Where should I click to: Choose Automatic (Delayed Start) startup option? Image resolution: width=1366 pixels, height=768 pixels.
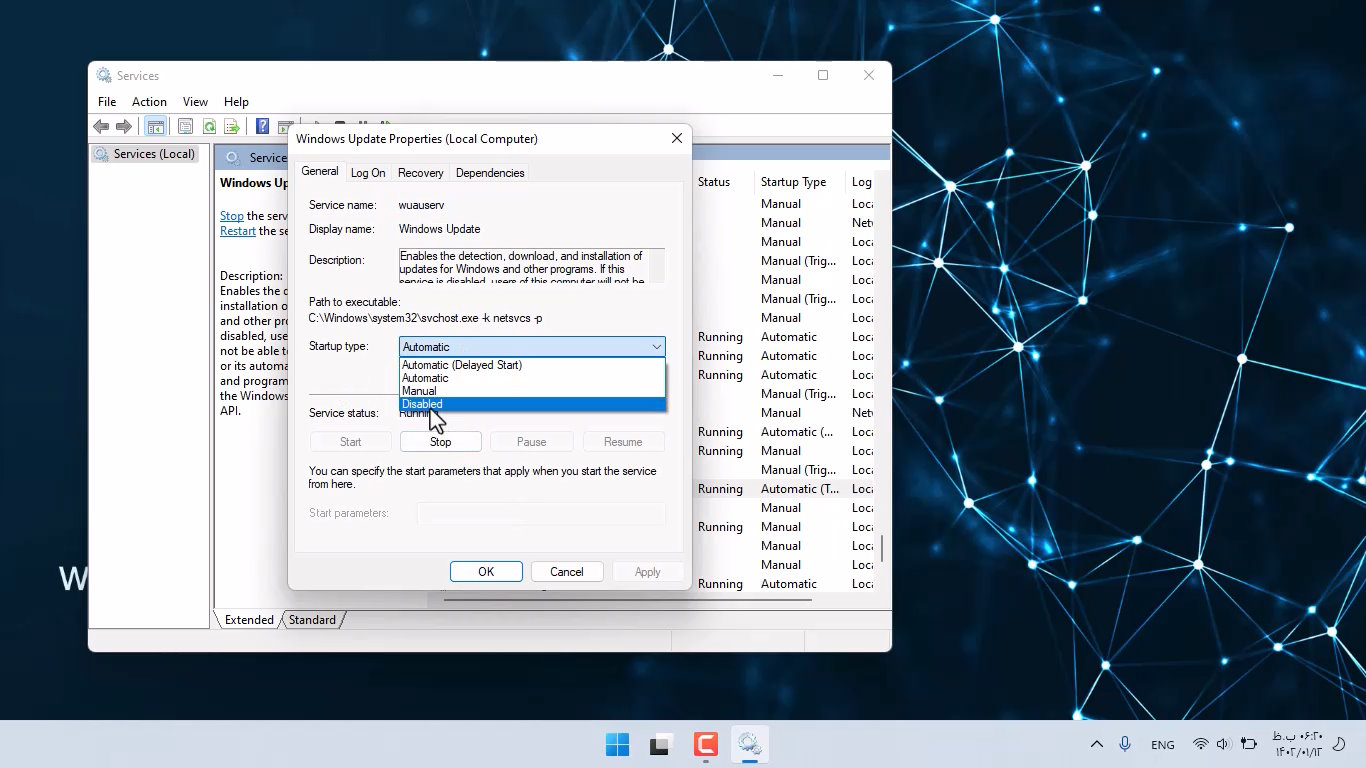click(532, 365)
